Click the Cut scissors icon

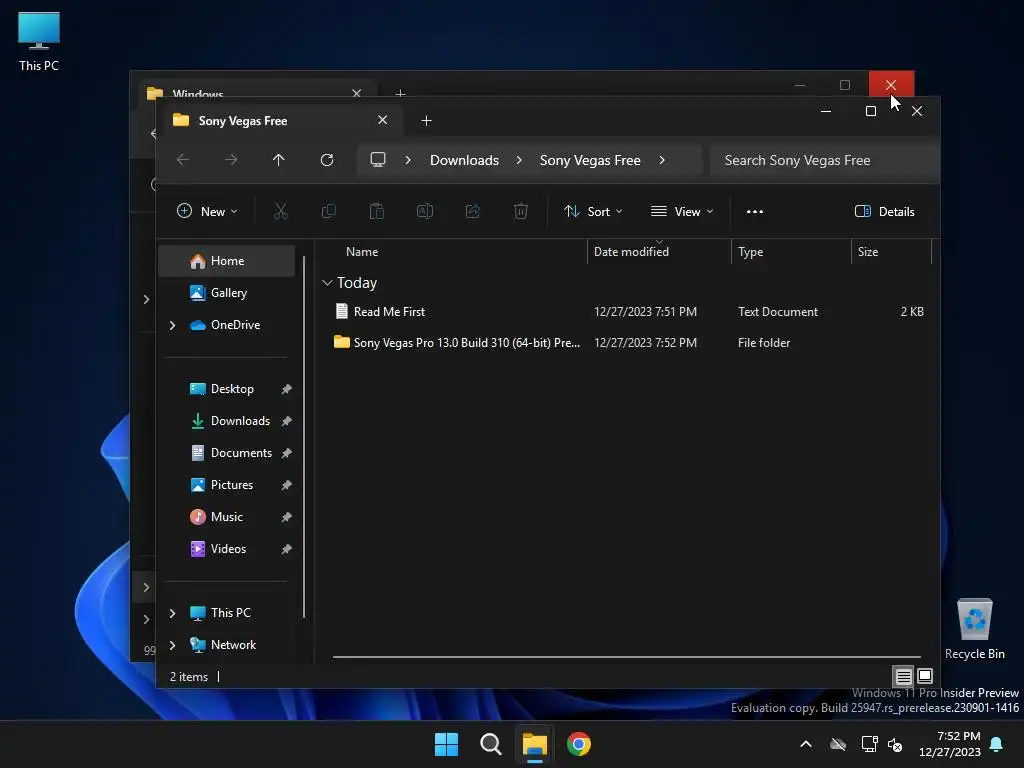(x=280, y=211)
